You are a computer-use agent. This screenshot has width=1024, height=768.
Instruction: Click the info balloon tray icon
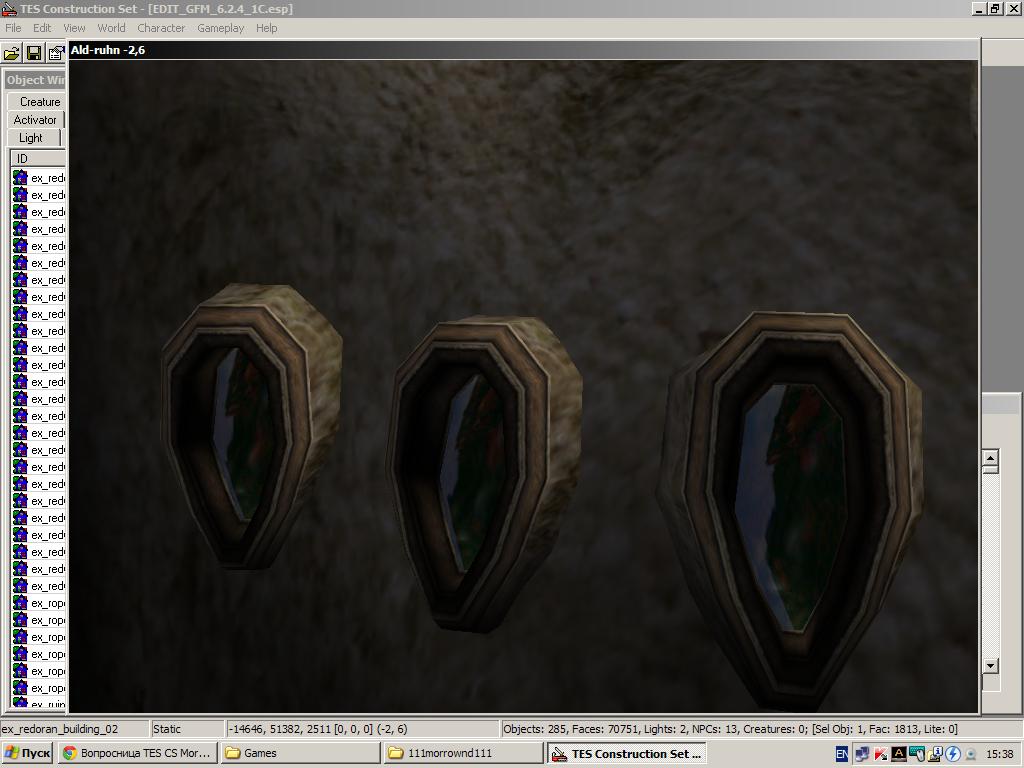pos(935,754)
